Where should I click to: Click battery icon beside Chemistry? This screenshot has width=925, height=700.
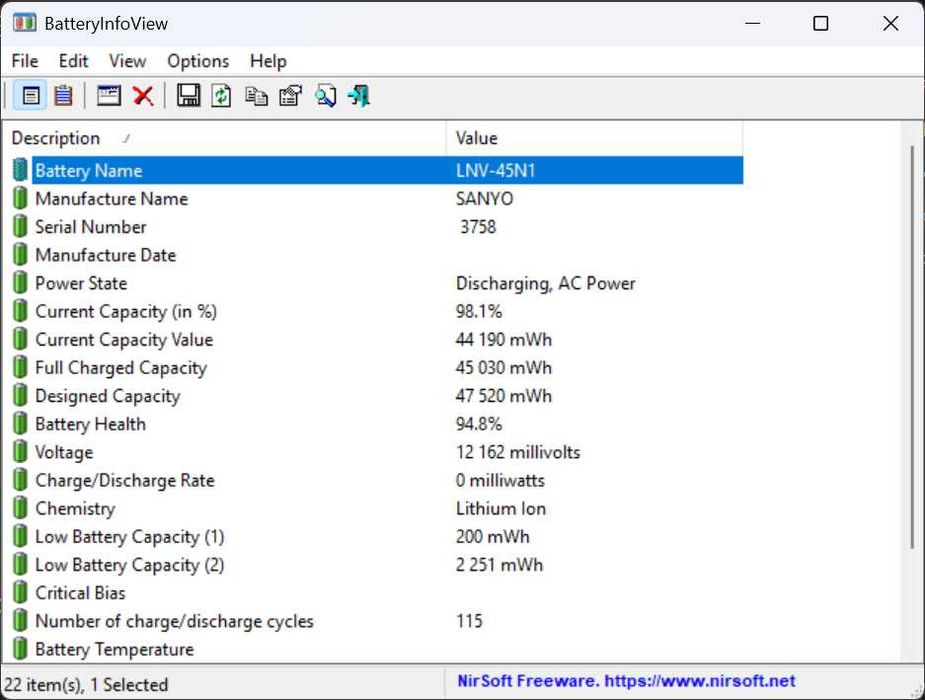20,508
